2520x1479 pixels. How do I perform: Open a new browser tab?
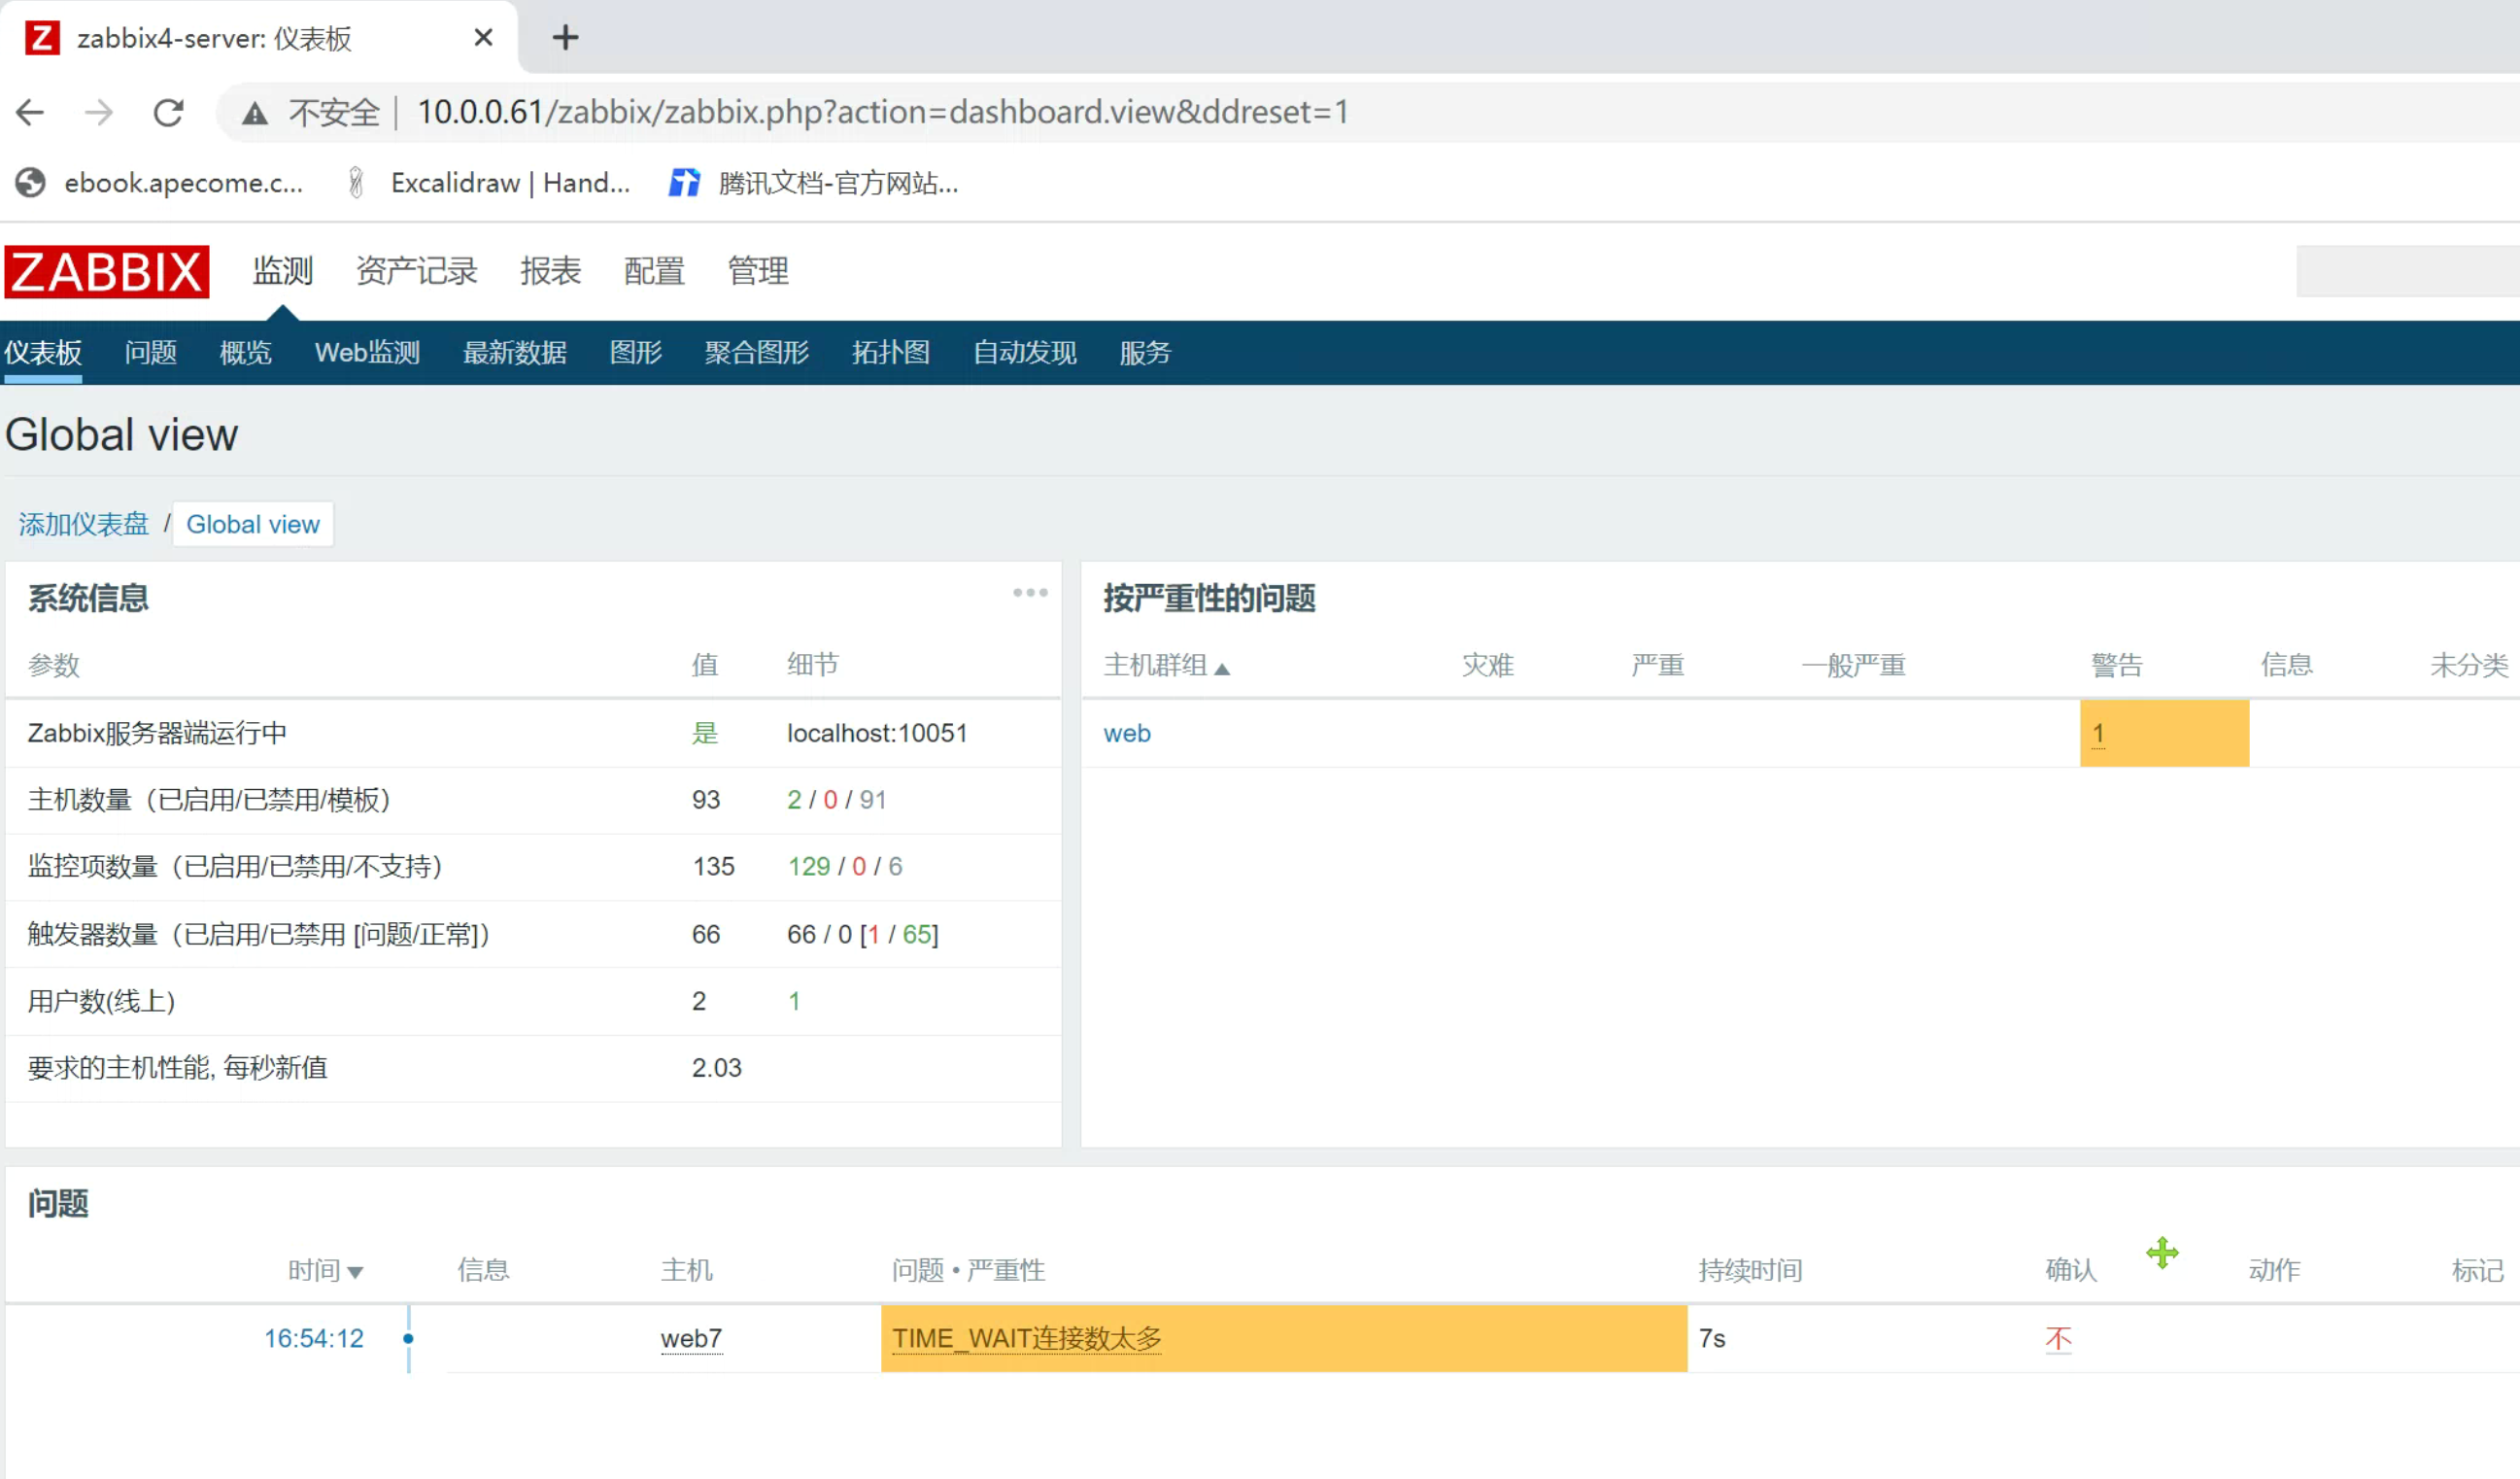pos(565,38)
